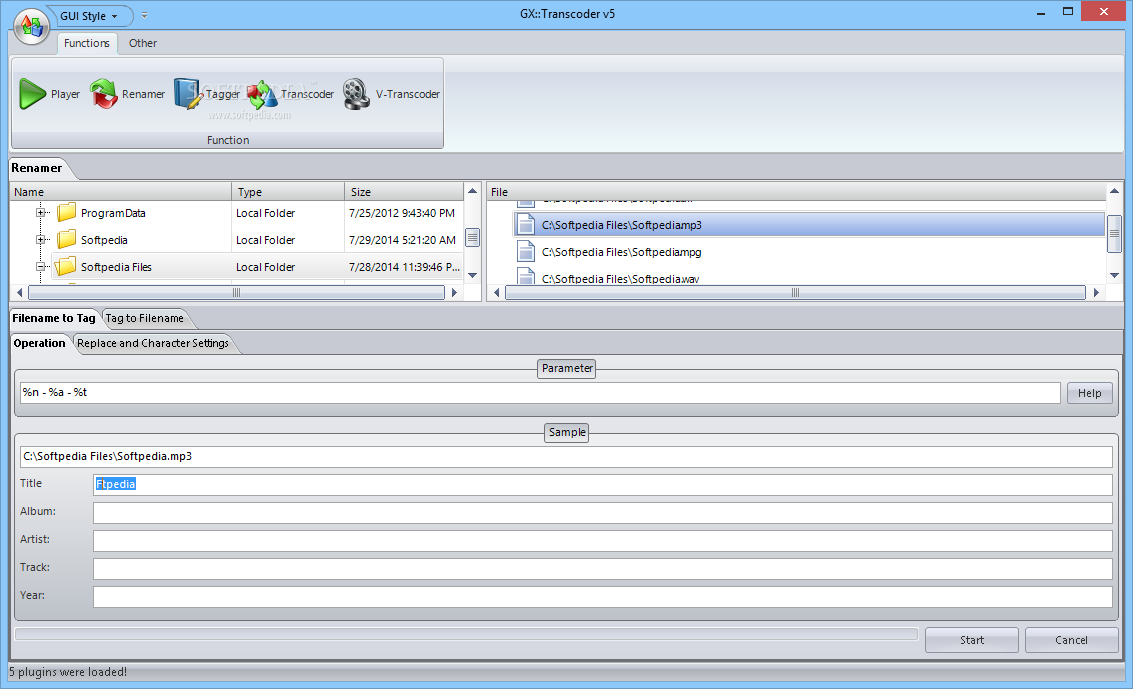Image resolution: width=1133 pixels, height=689 pixels.
Task: Expand the Softpedia folder node
Action: click(x=41, y=240)
